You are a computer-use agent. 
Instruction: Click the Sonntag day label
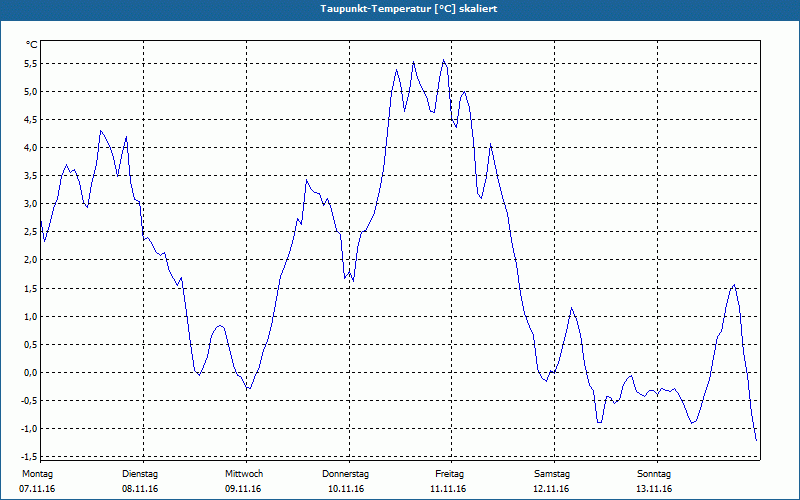(654, 474)
